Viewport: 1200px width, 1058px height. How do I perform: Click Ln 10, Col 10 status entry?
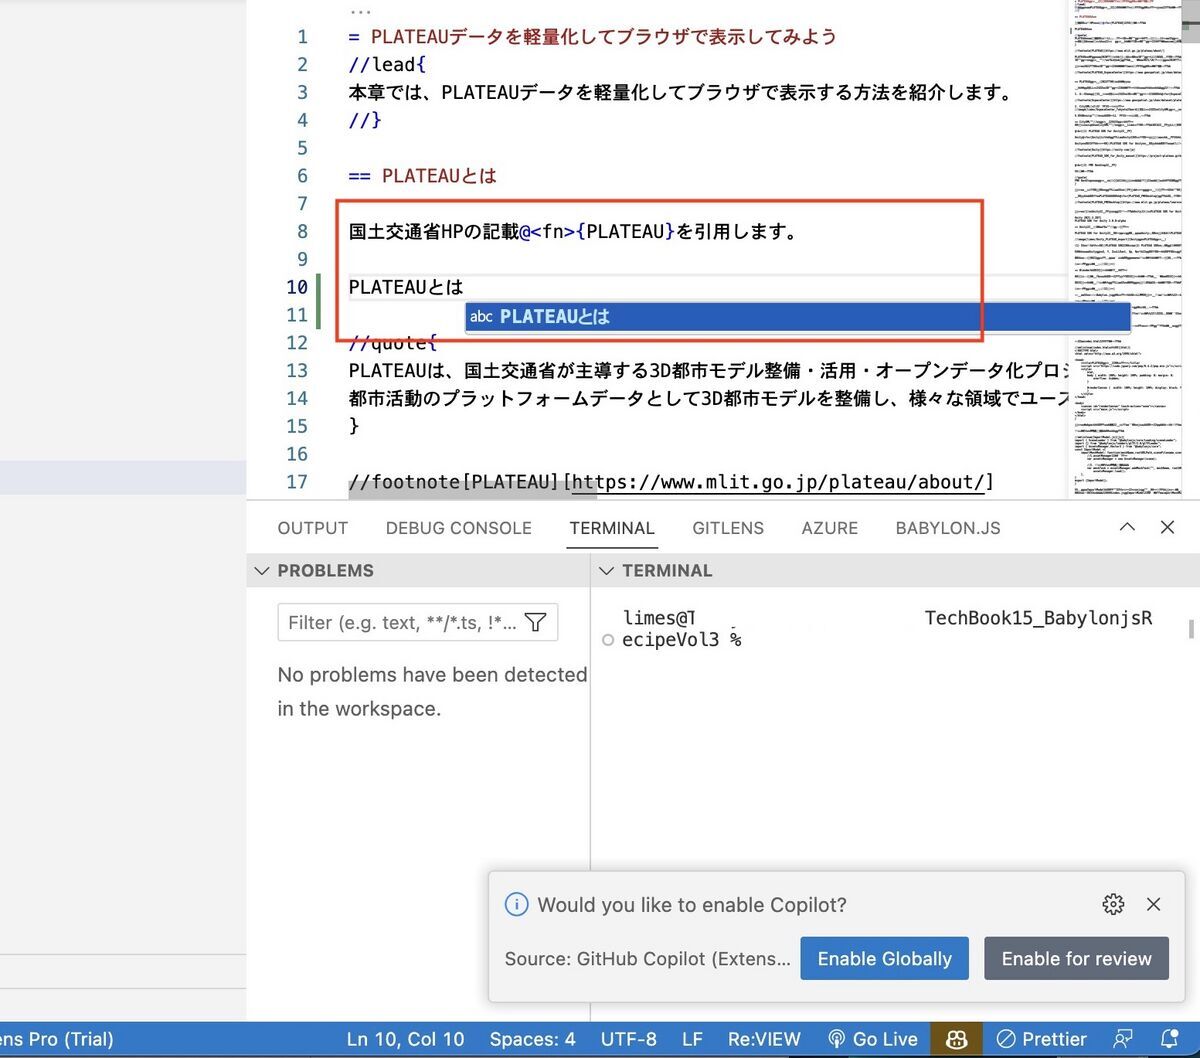[x=405, y=1039]
